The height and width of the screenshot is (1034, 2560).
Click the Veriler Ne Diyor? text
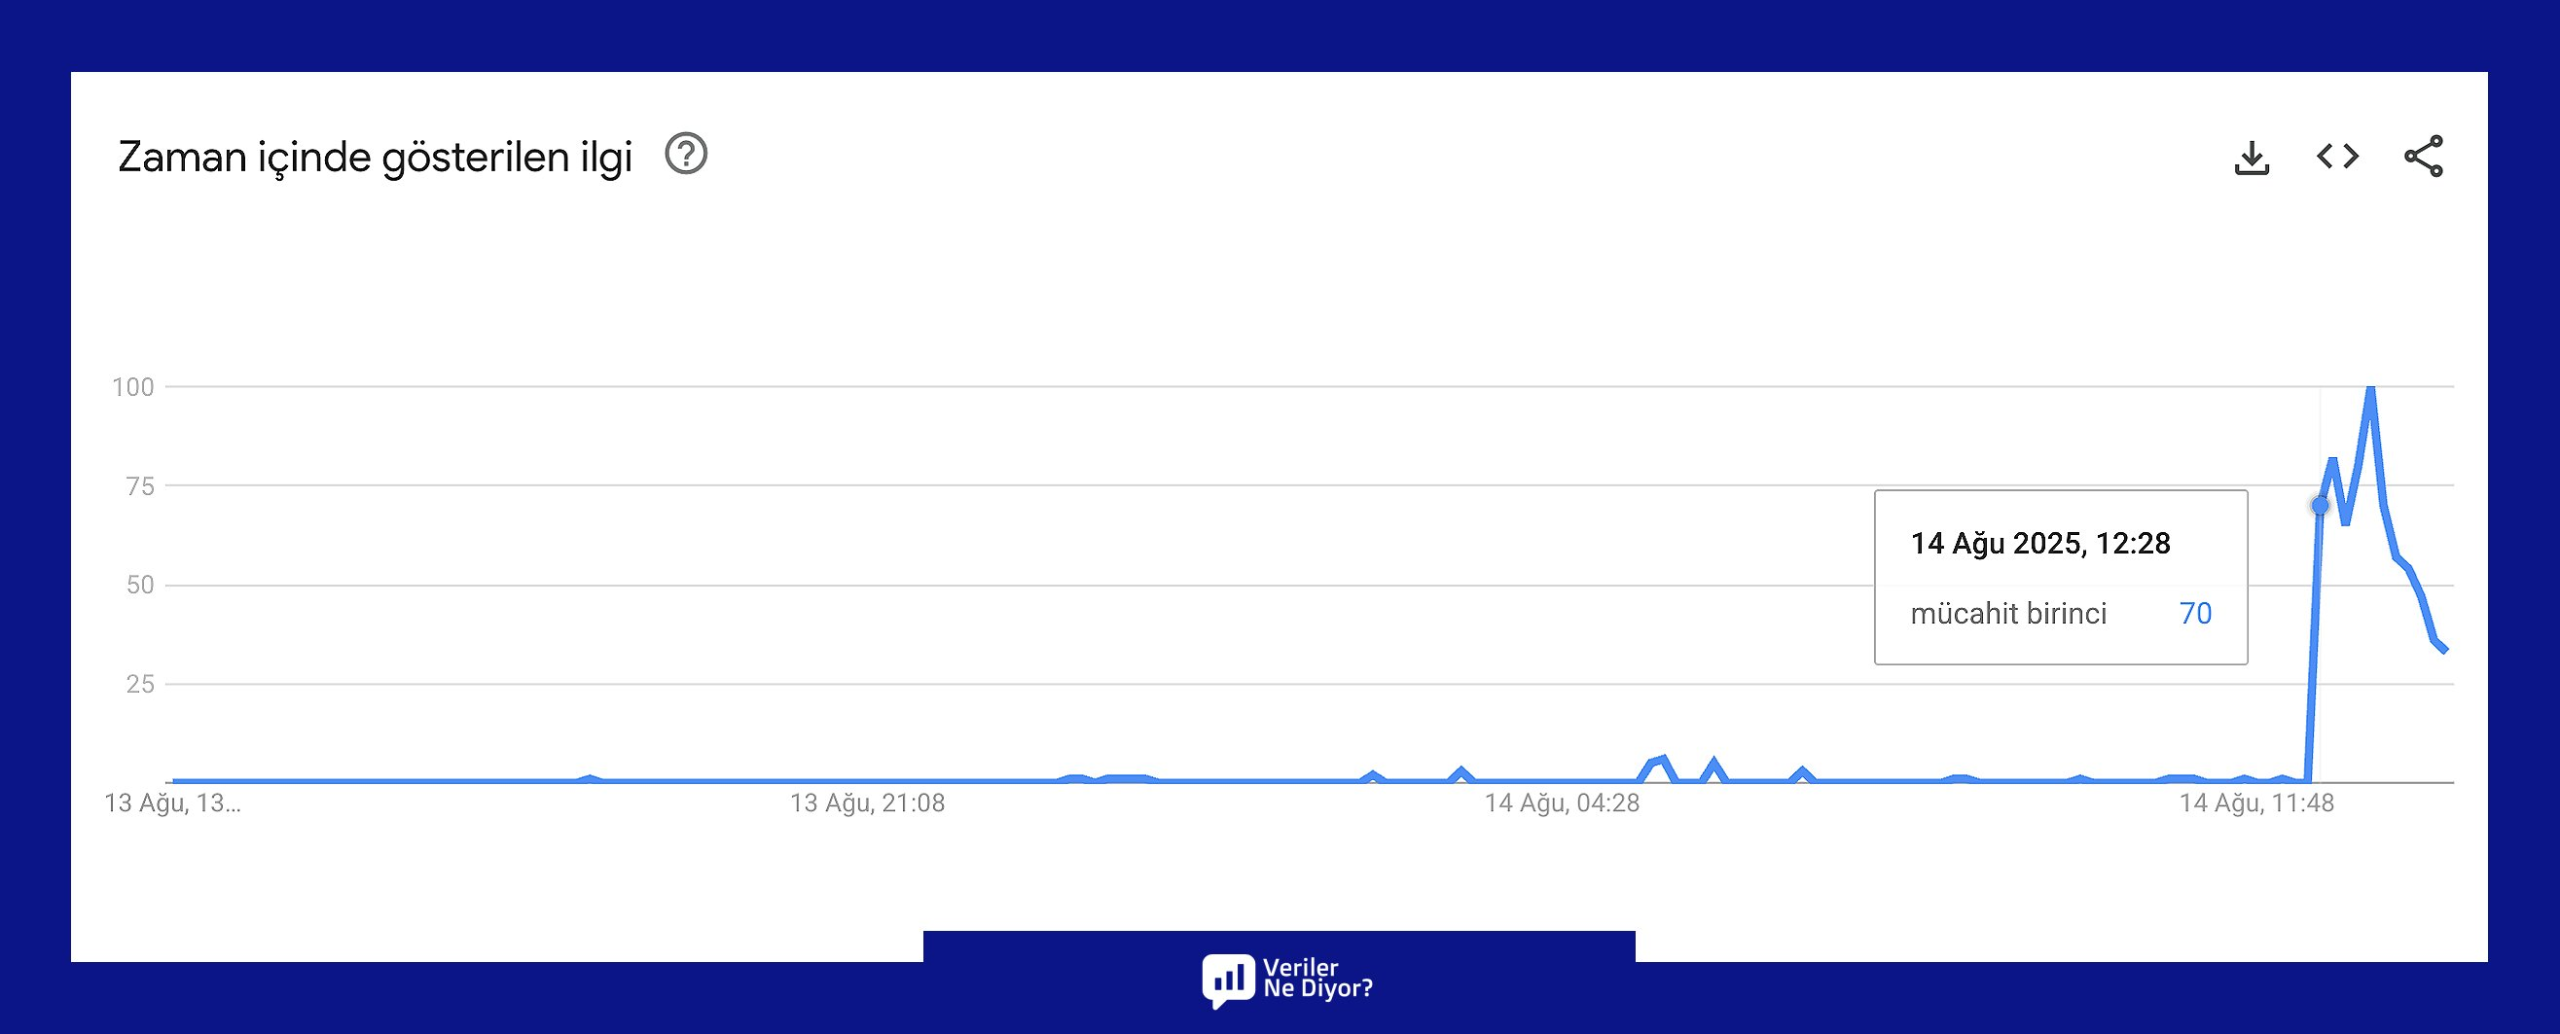click(1317, 978)
